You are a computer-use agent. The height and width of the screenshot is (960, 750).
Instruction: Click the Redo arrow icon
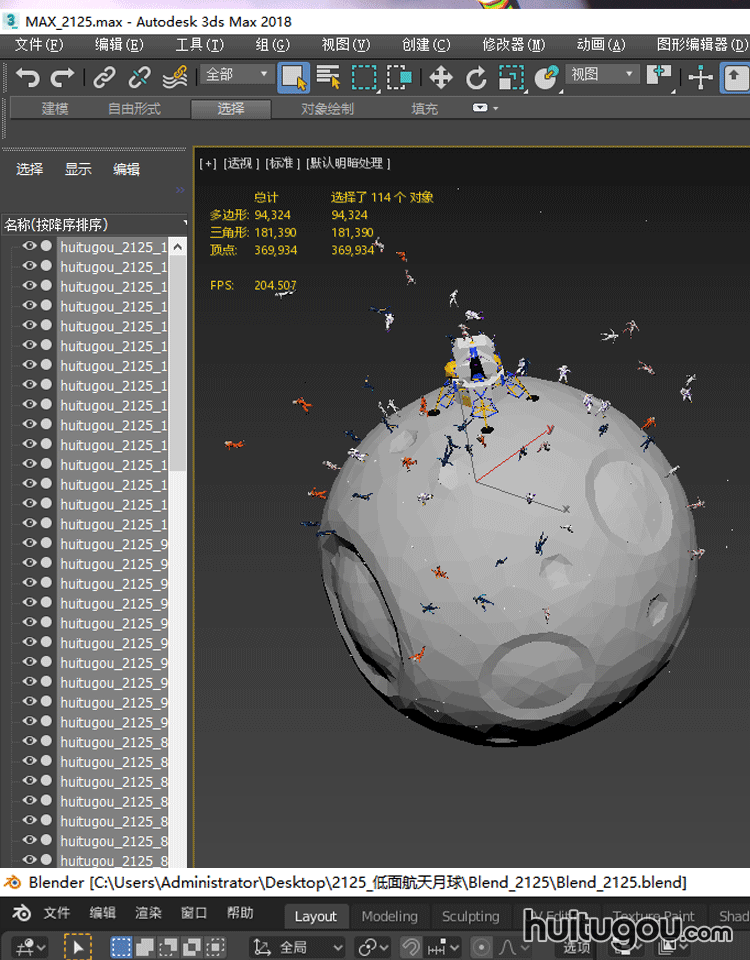(x=62, y=77)
